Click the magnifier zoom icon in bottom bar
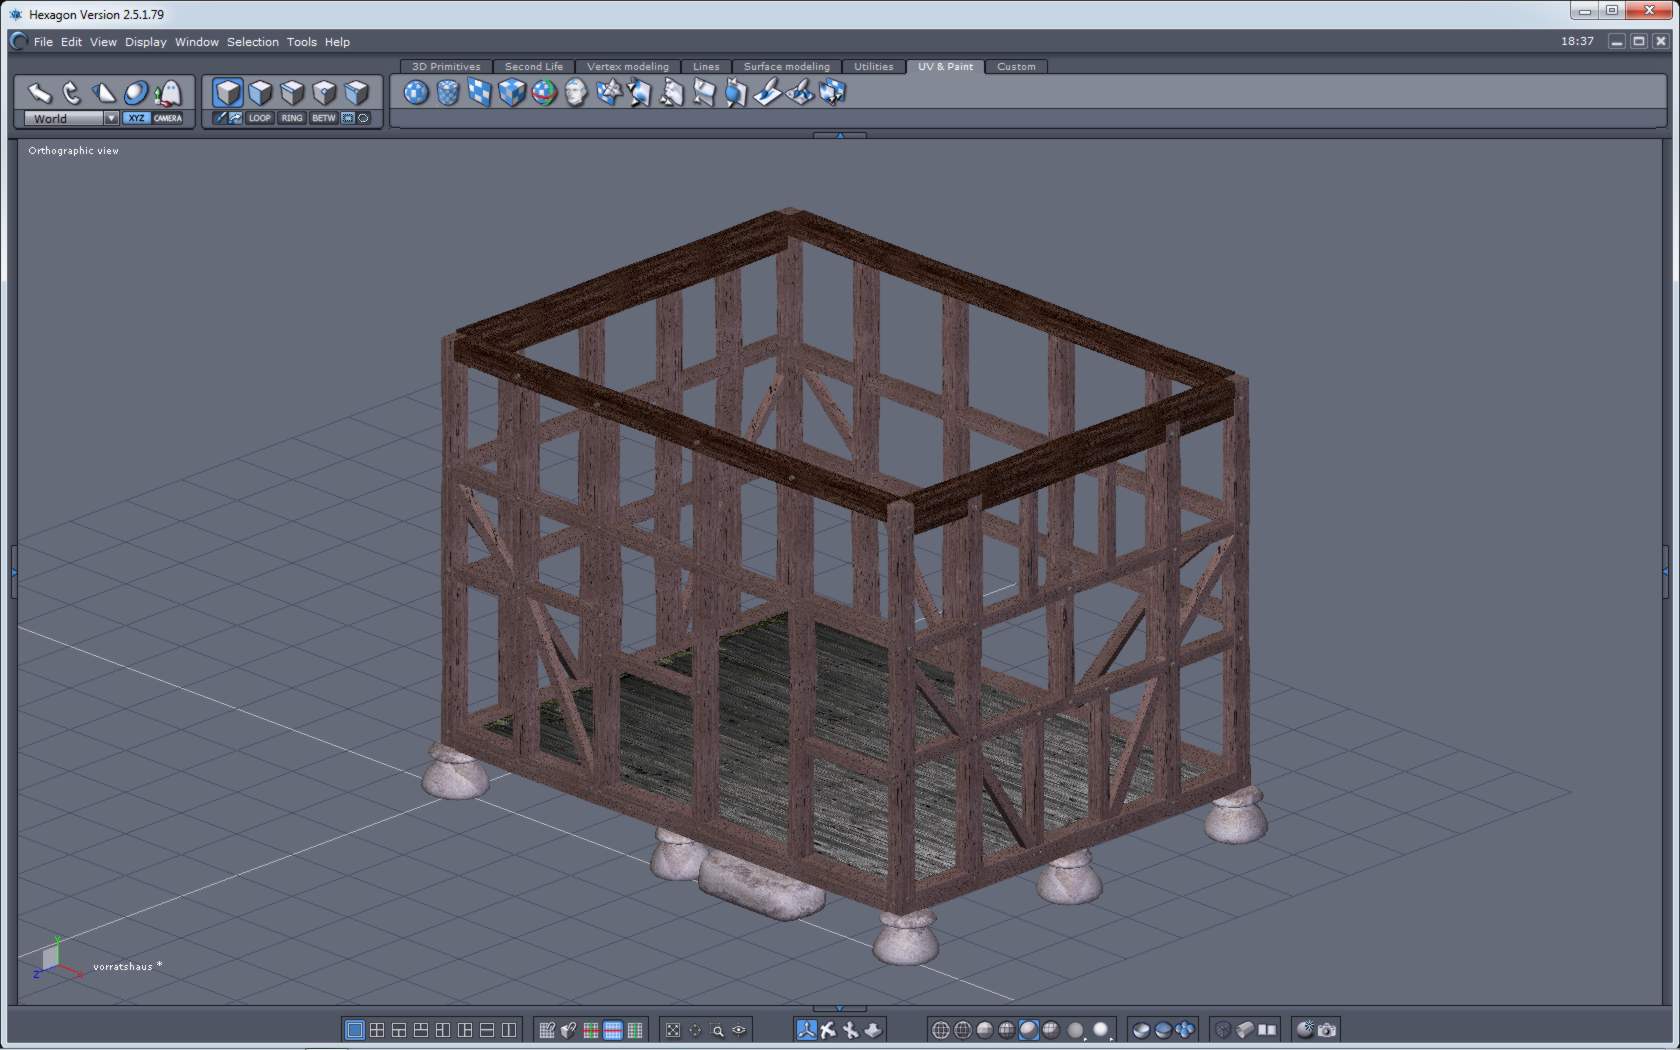 [x=717, y=1030]
